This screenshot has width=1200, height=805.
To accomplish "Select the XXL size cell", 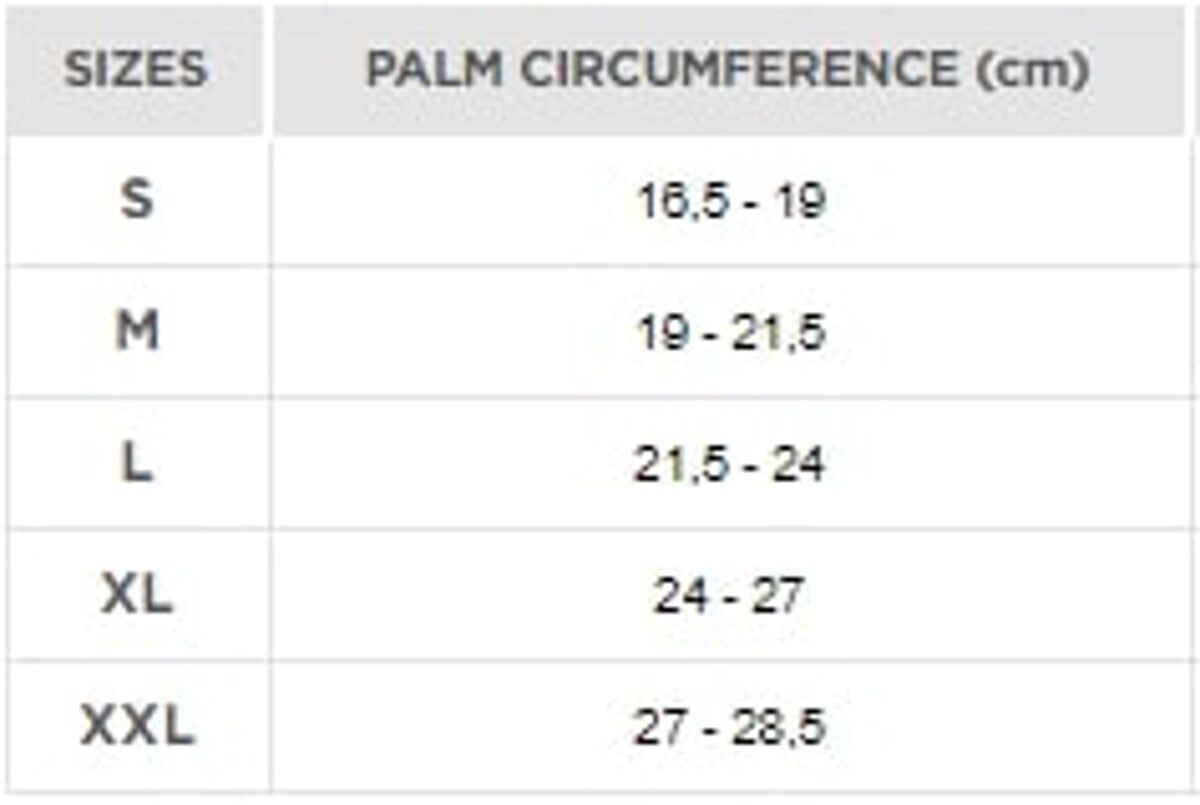I will click(x=137, y=727).
